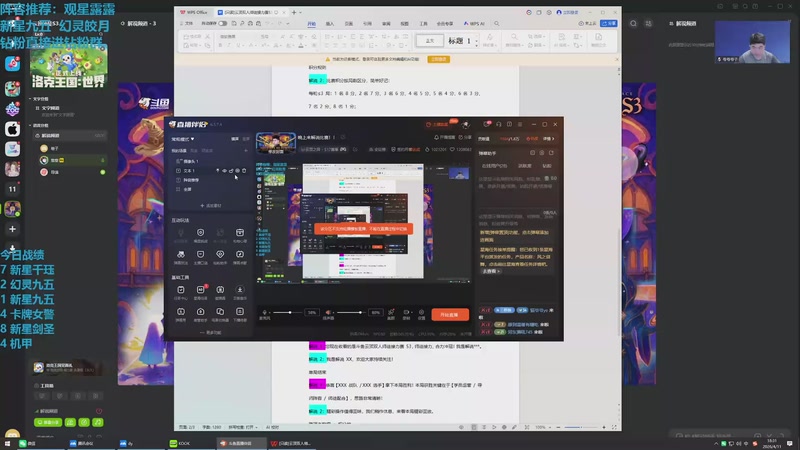Add a server with plus icon
Screen dimensions: 800x450
pyautogui.click(x=12, y=229)
